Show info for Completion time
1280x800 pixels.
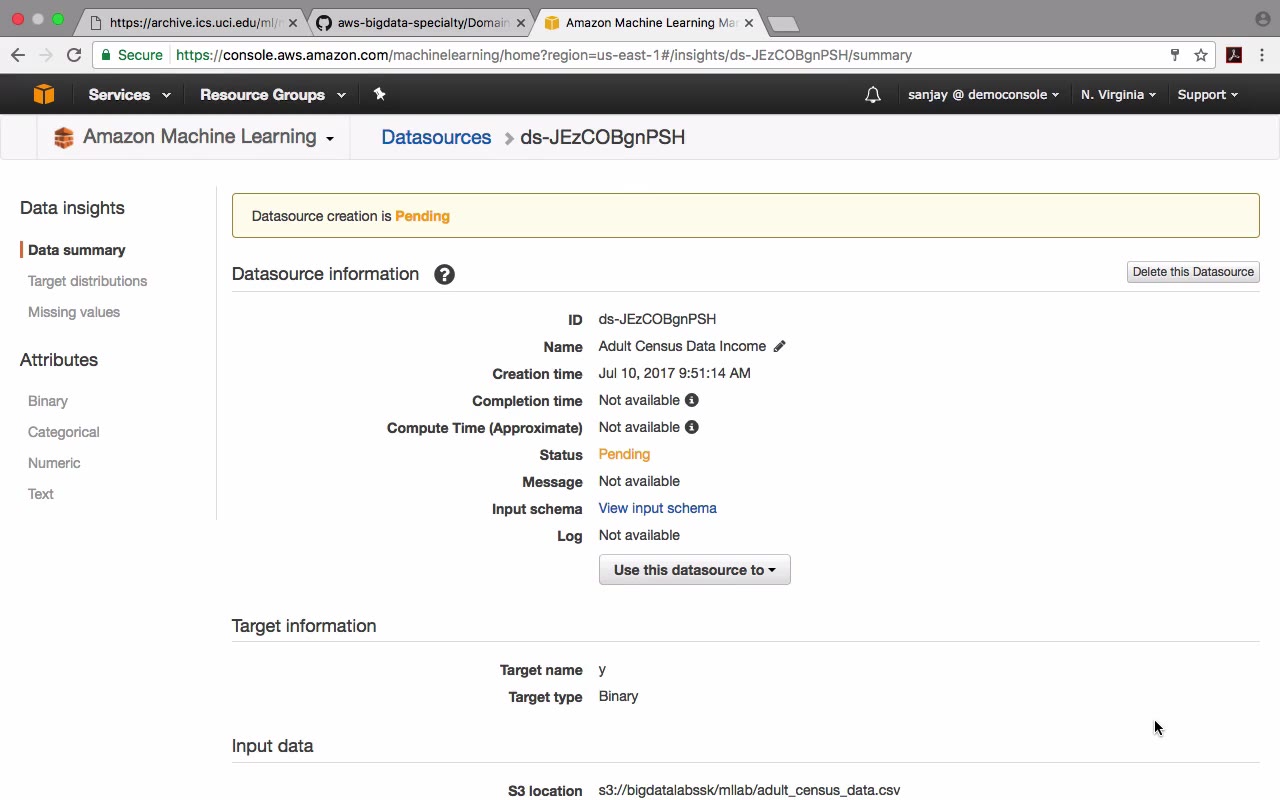click(x=691, y=400)
